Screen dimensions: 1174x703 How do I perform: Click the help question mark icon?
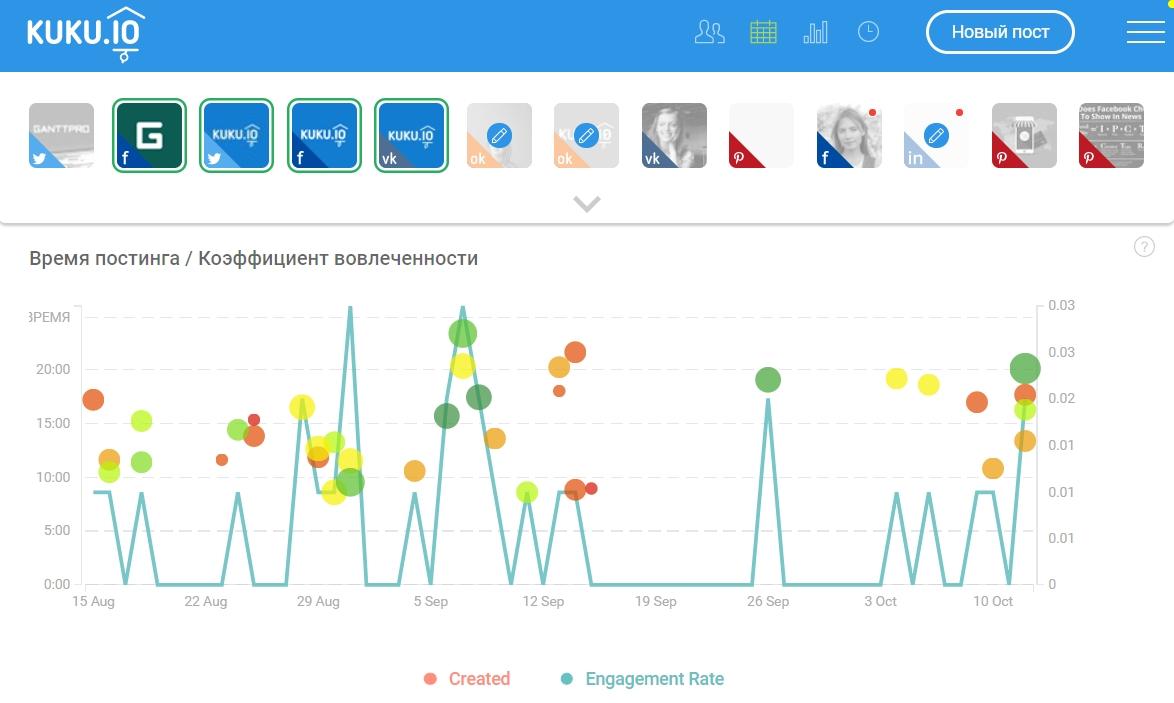(1144, 247)
